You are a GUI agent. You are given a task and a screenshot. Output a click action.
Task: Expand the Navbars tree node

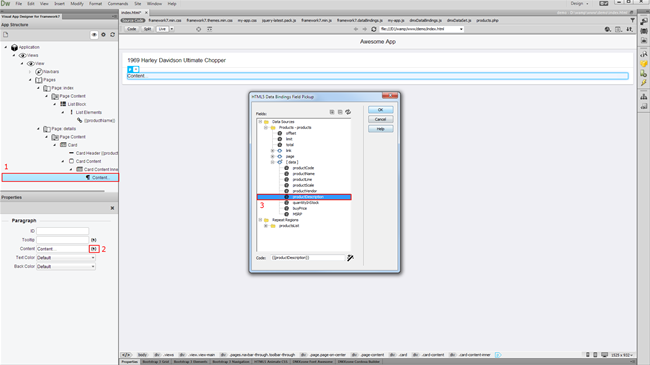30,72
